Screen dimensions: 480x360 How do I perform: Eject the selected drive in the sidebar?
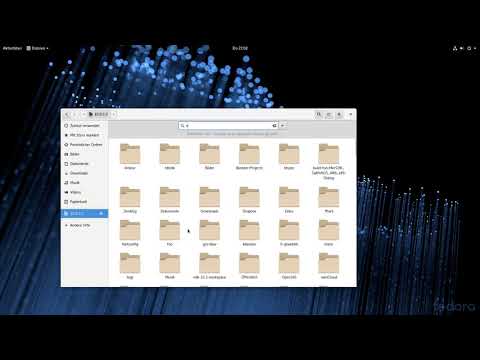click(x=101, y=213)
